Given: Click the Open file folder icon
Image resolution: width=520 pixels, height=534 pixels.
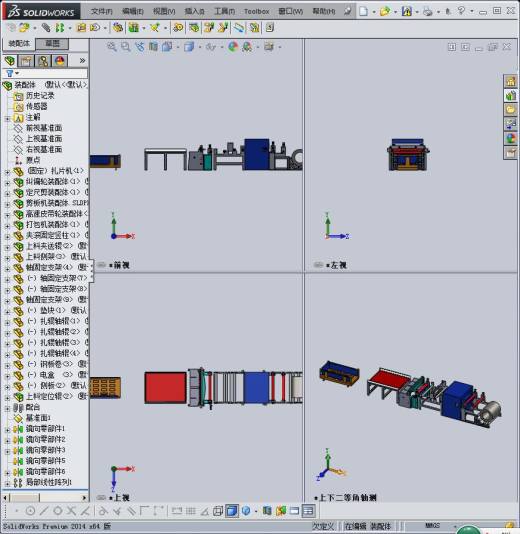Looking at the screenshot, I should pos(385,11).
